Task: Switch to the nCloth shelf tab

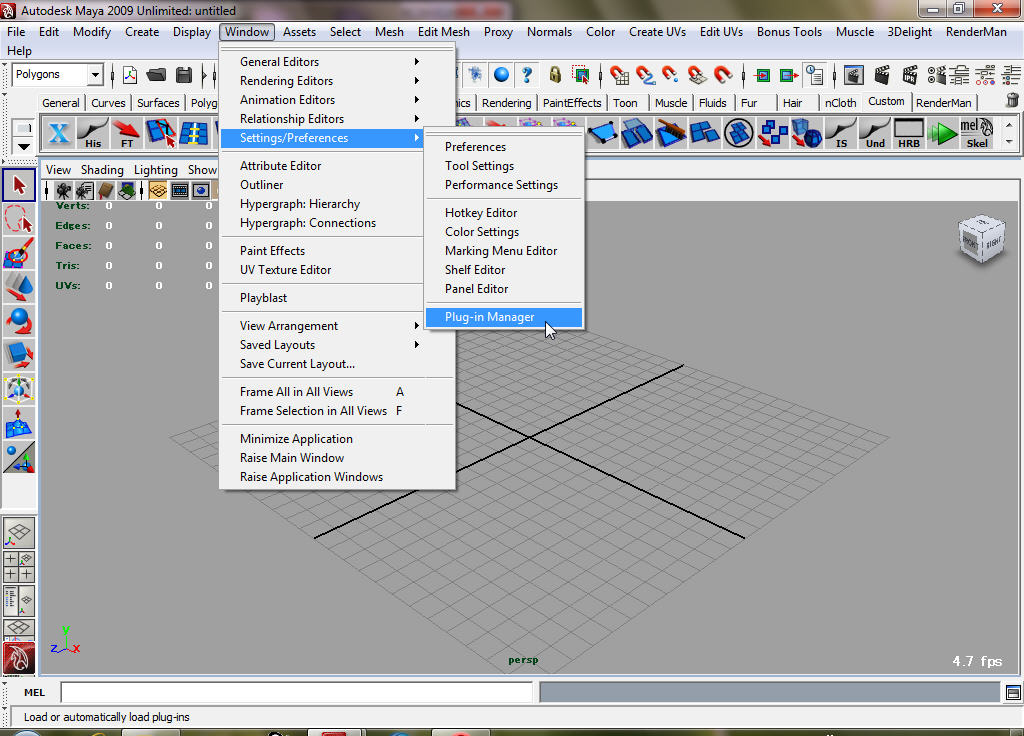Action: 840,103
